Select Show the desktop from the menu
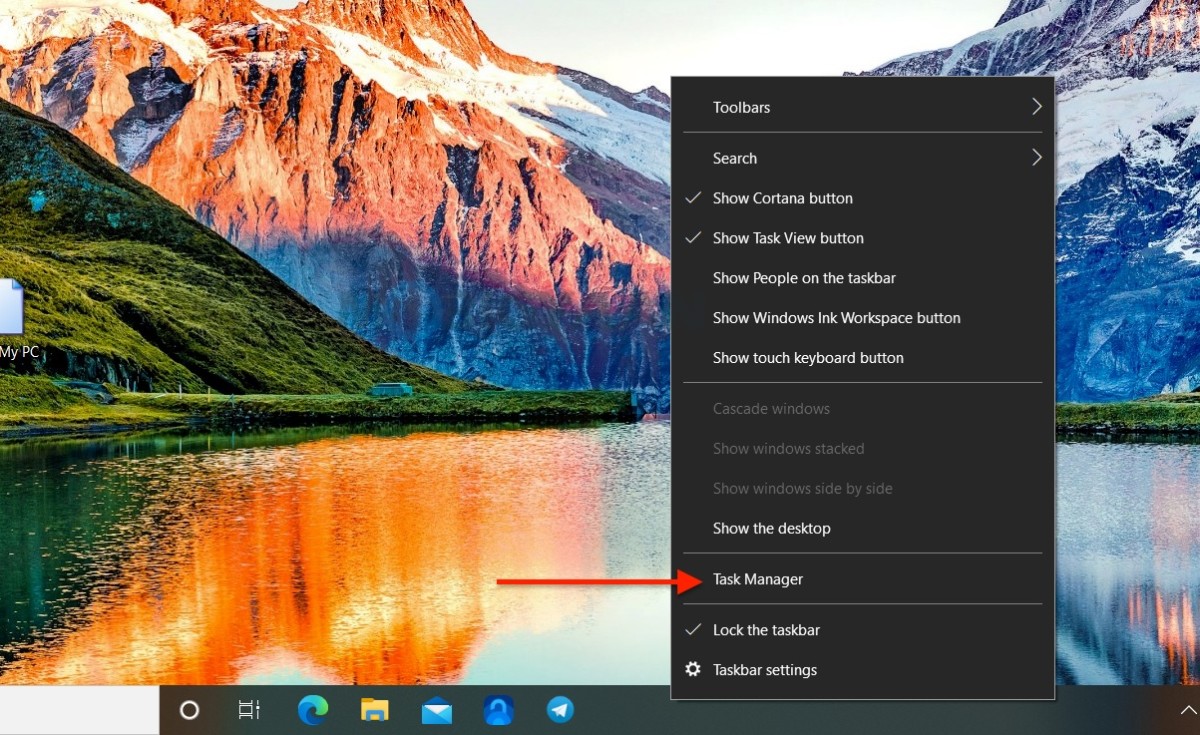The image size is (1200, 735). (x=771, y=528)
